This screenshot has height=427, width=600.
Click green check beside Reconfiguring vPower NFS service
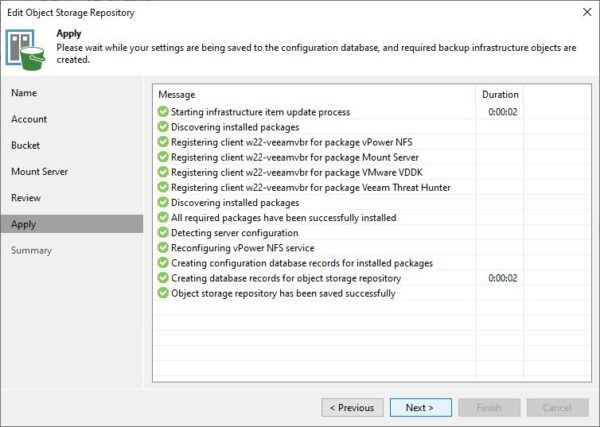(x=163, y=248)
